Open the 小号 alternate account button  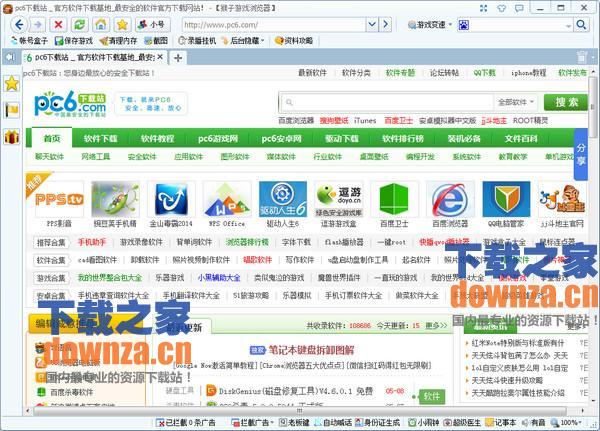pos(152,25)
